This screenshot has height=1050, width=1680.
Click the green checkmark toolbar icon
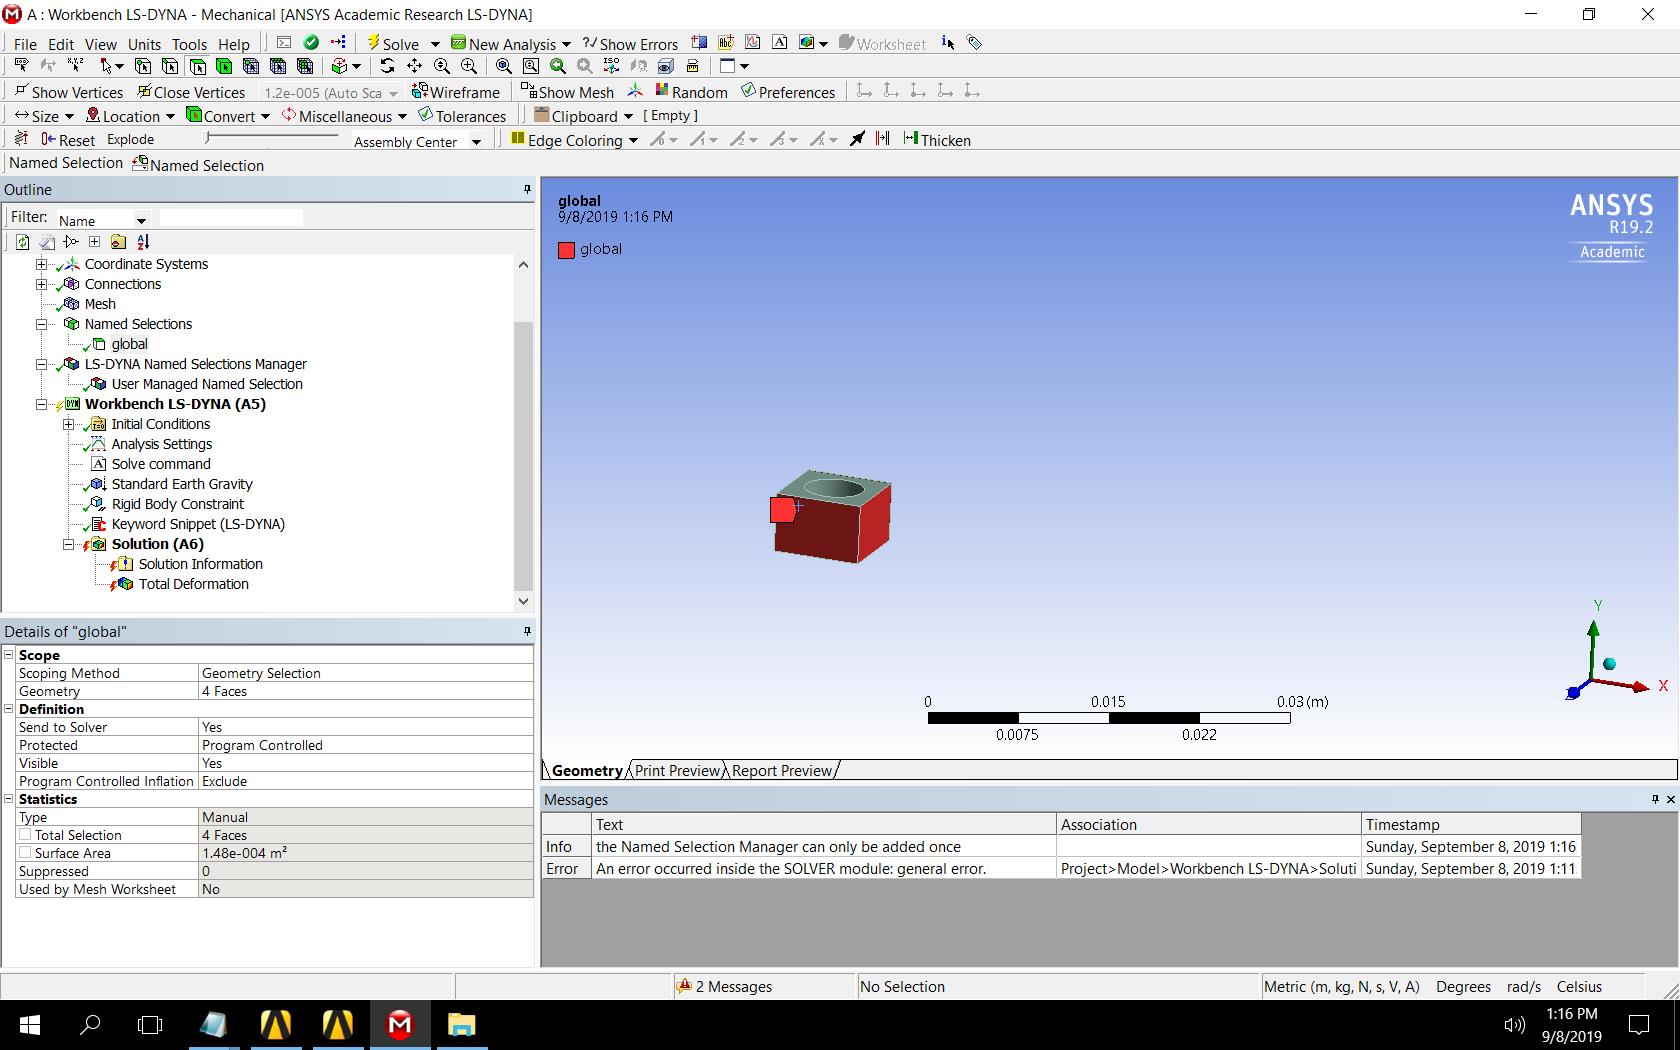[x=311, y=43]
